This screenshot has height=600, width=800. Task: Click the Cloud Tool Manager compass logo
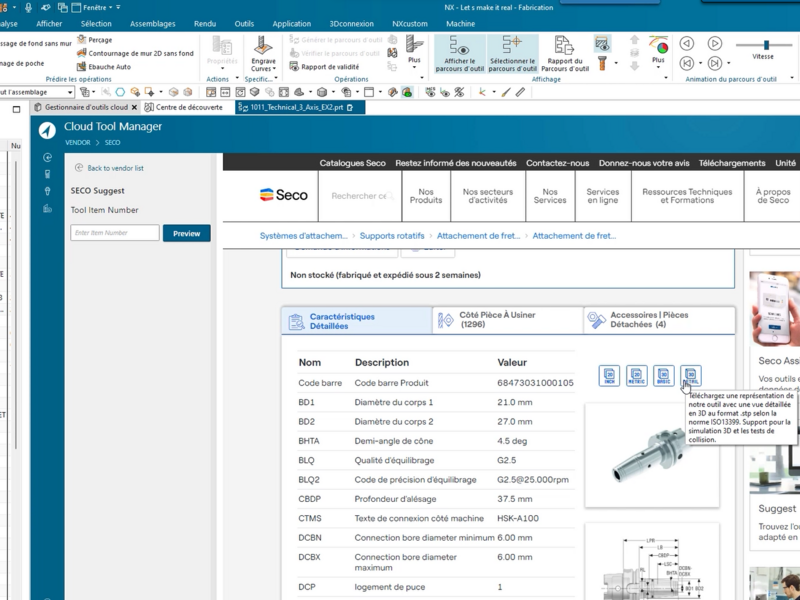[x=47, y=131]
